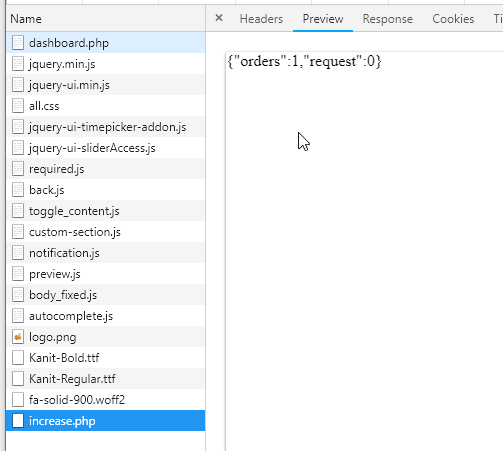Image resolution: width=503 pixels, height=451 pixels.
Task: Click the Kanit-Regular.ttf file icon
Action: tap(18, 379)
